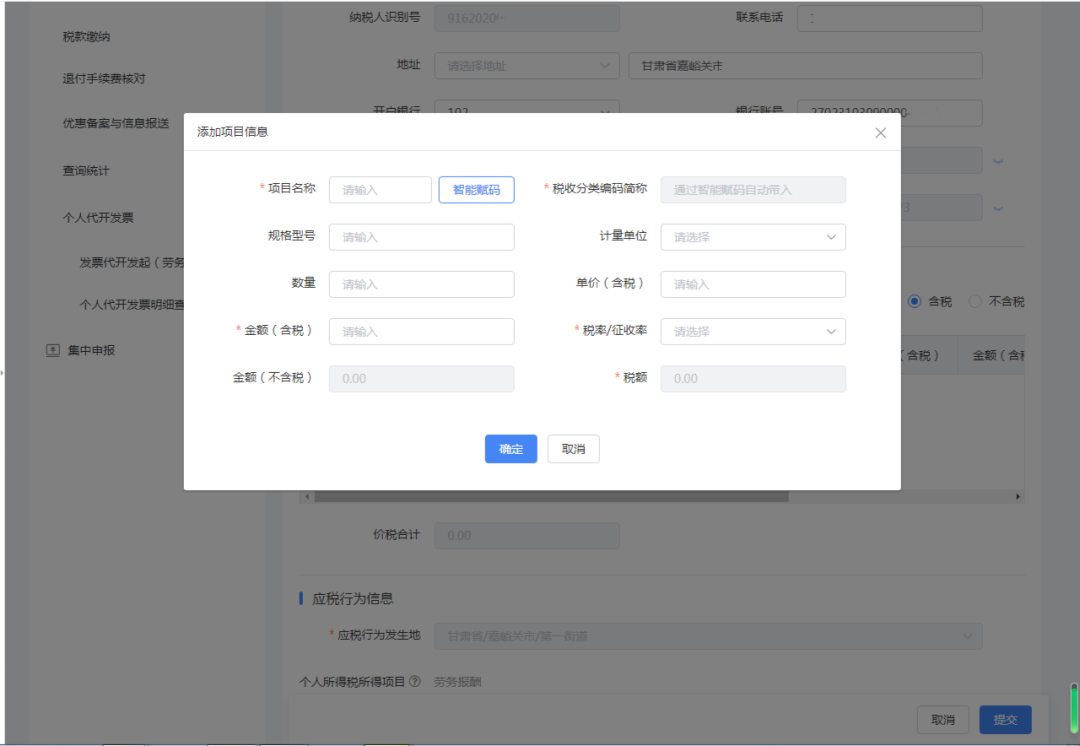Select the 含税 radio button
Image resolution: width=1080 pixels, height=746 pixels.
(913, 300)
